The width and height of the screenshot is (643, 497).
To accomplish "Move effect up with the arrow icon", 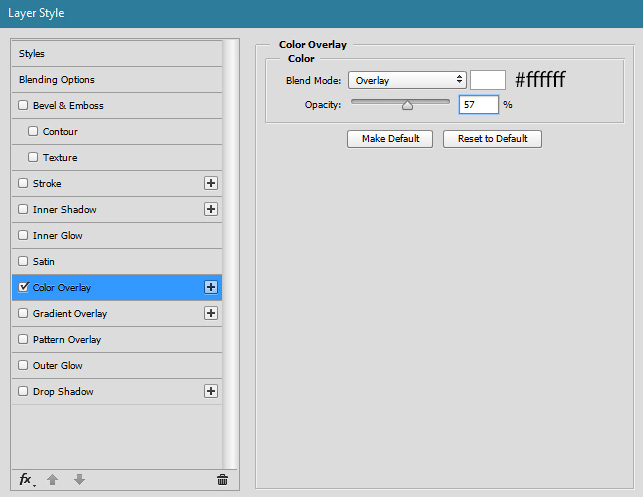I will pyautogui.click(x=52, y=479).
